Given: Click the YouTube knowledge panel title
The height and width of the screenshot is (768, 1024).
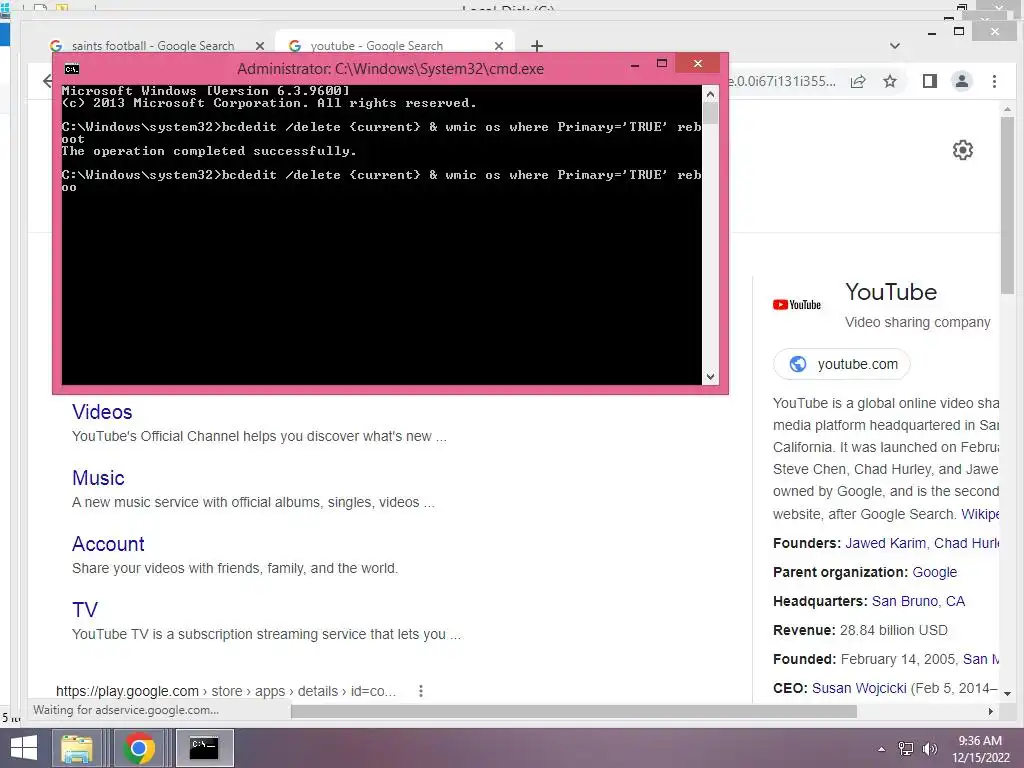Looking at the screenshot, I should point(891,292).
